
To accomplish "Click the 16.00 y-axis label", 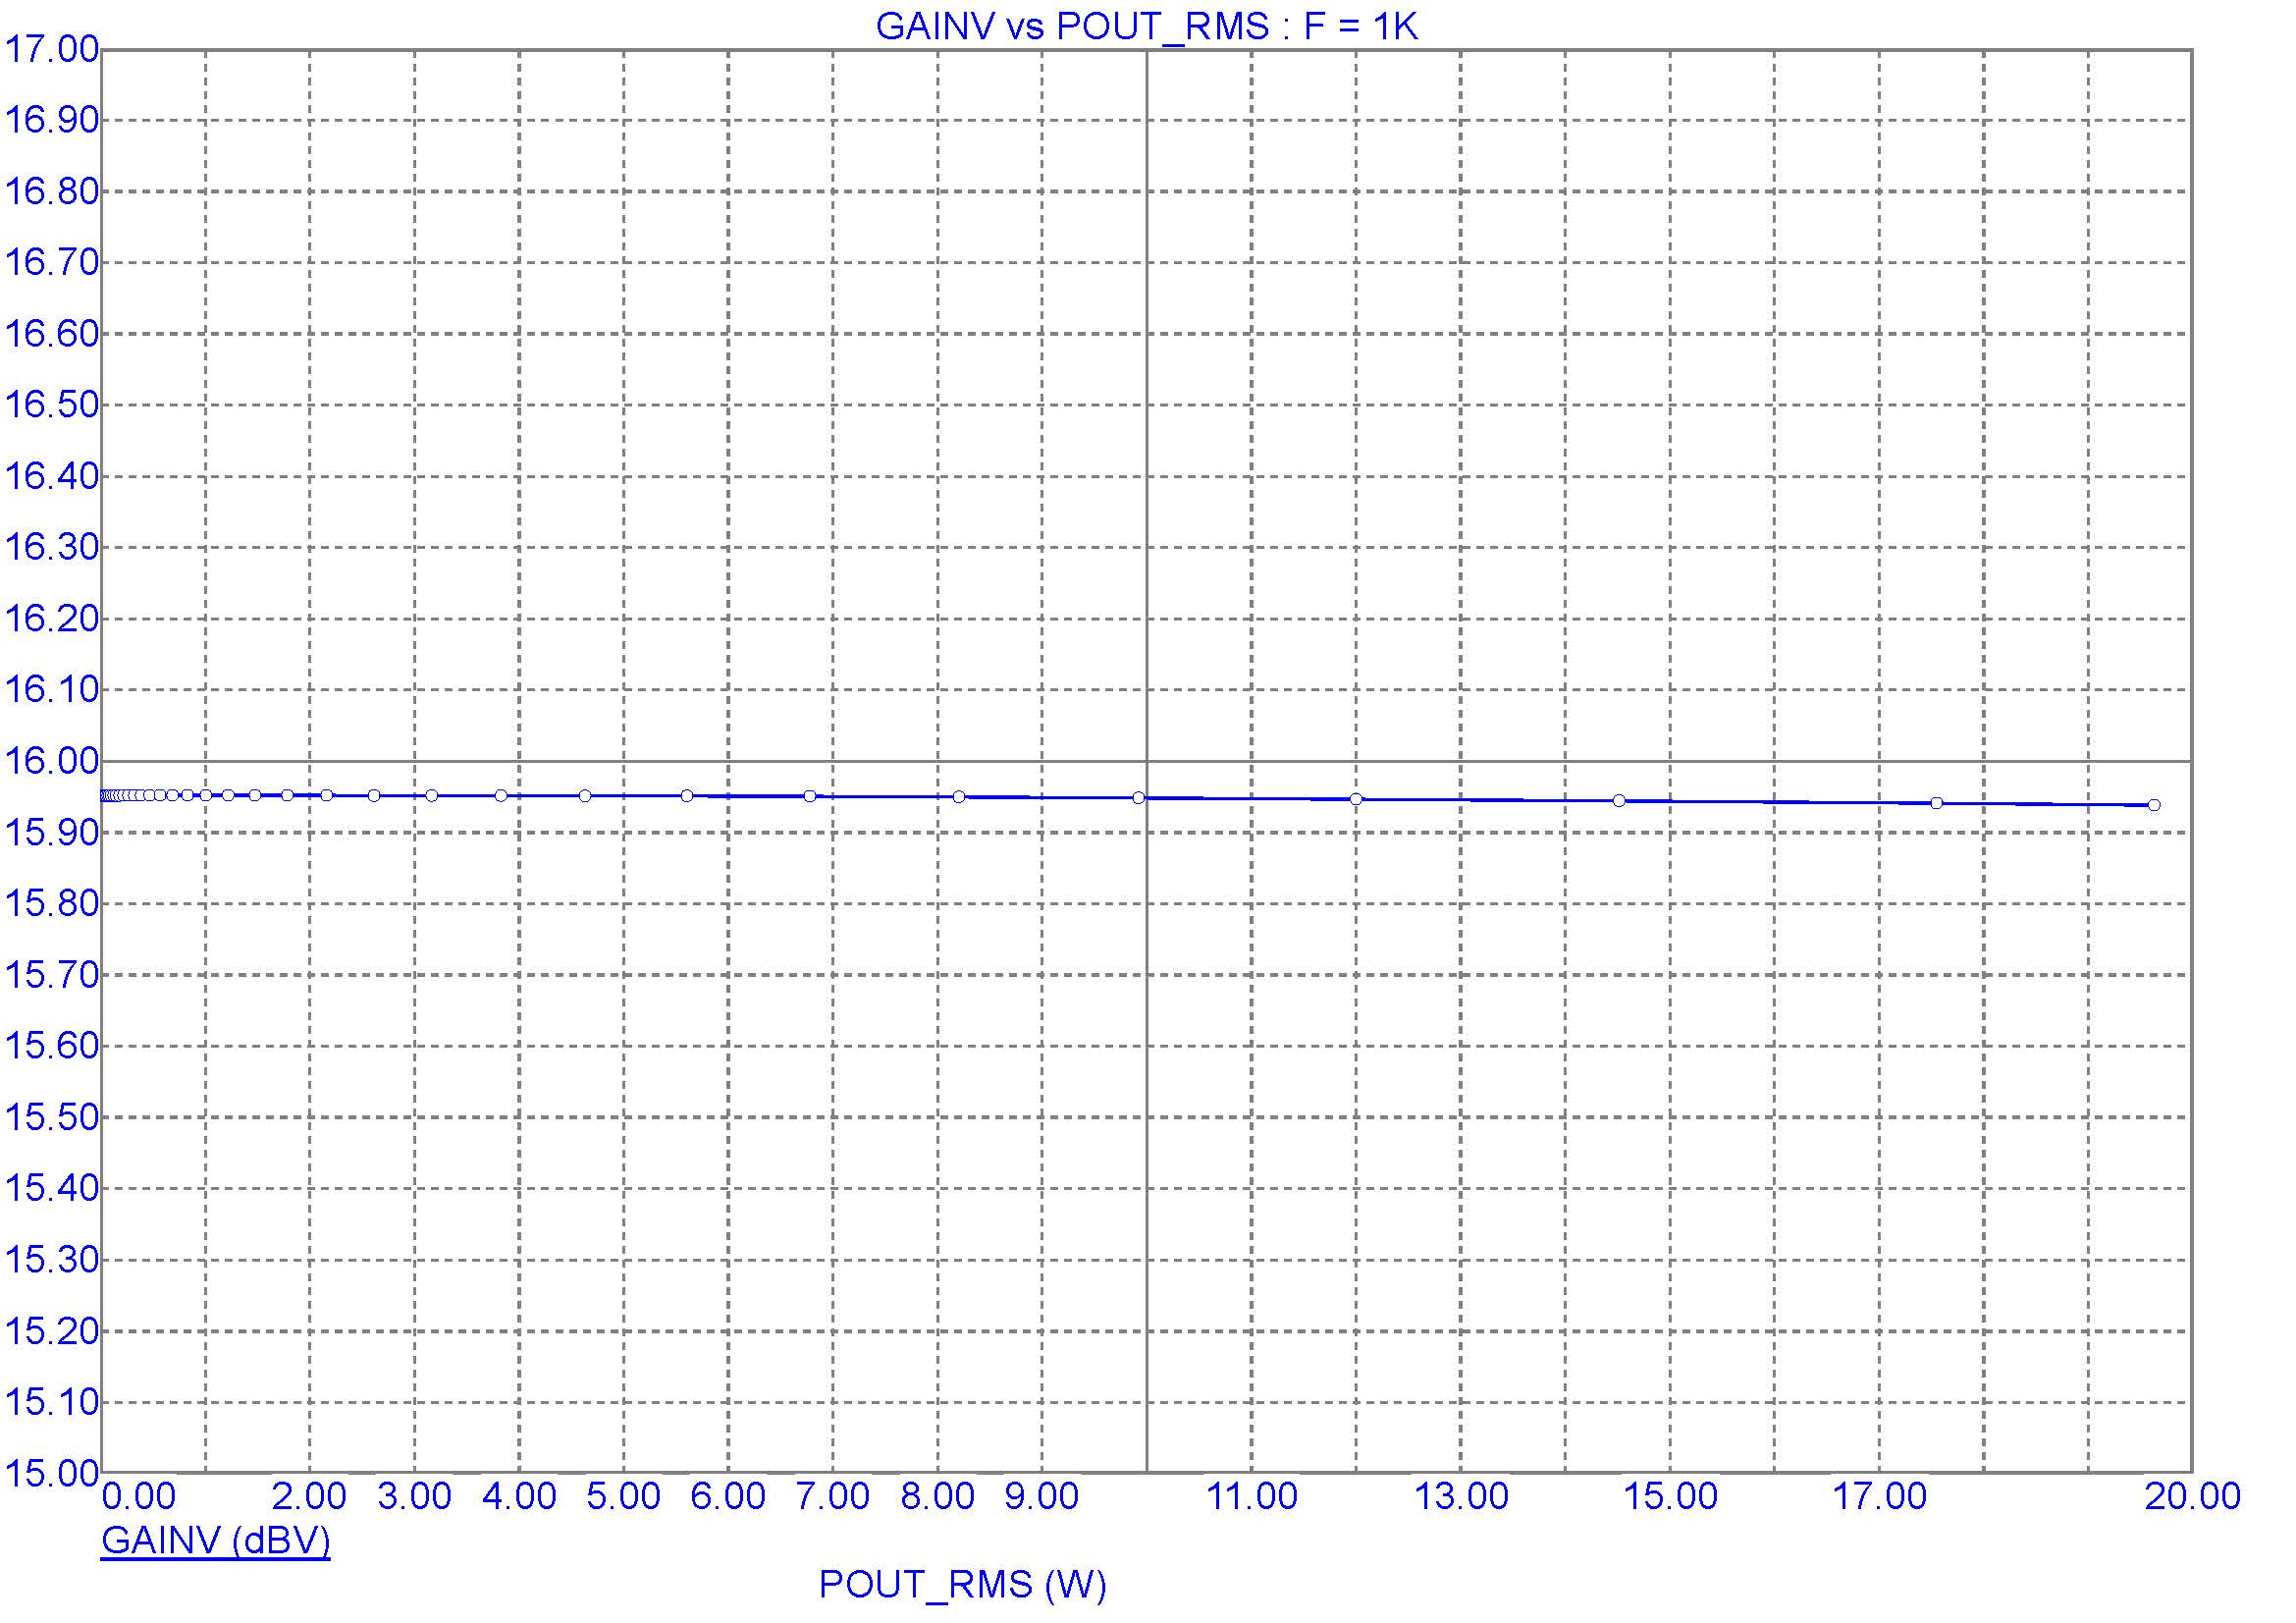I will [52, 761].
